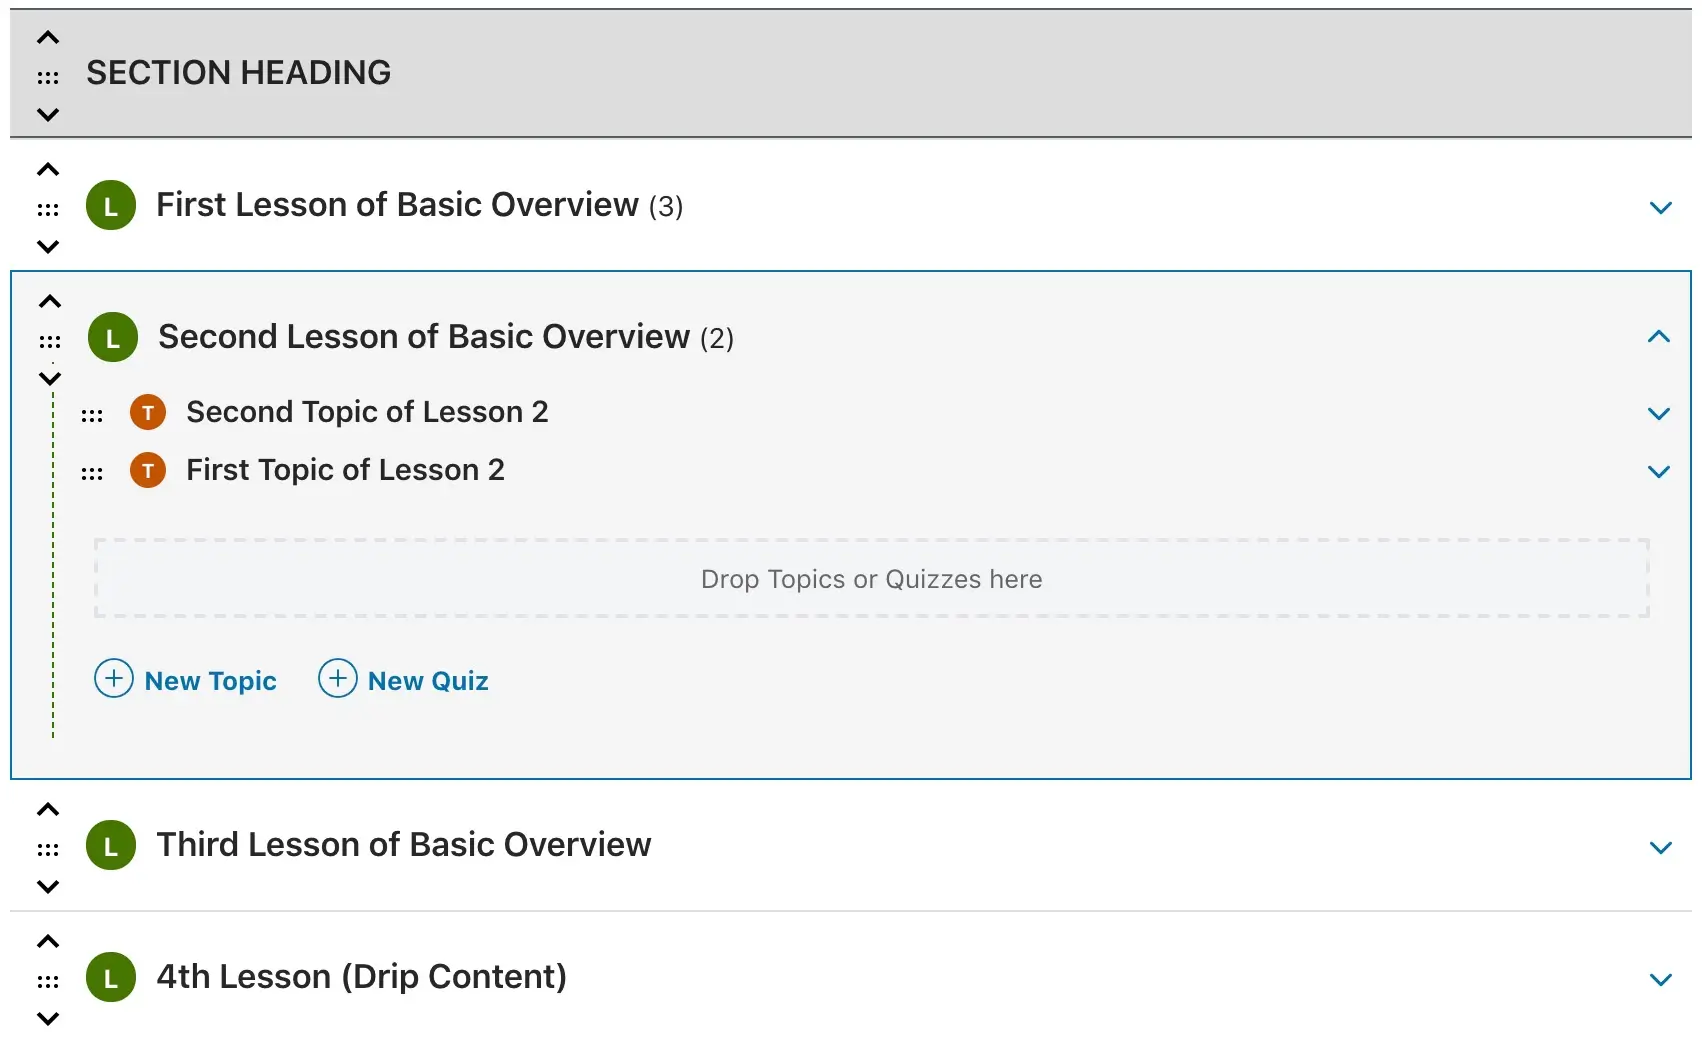Viewport: 1702px width, 1042px height.
Task: Expand Third Lesson of Basic Overview
Action: 1660,847
